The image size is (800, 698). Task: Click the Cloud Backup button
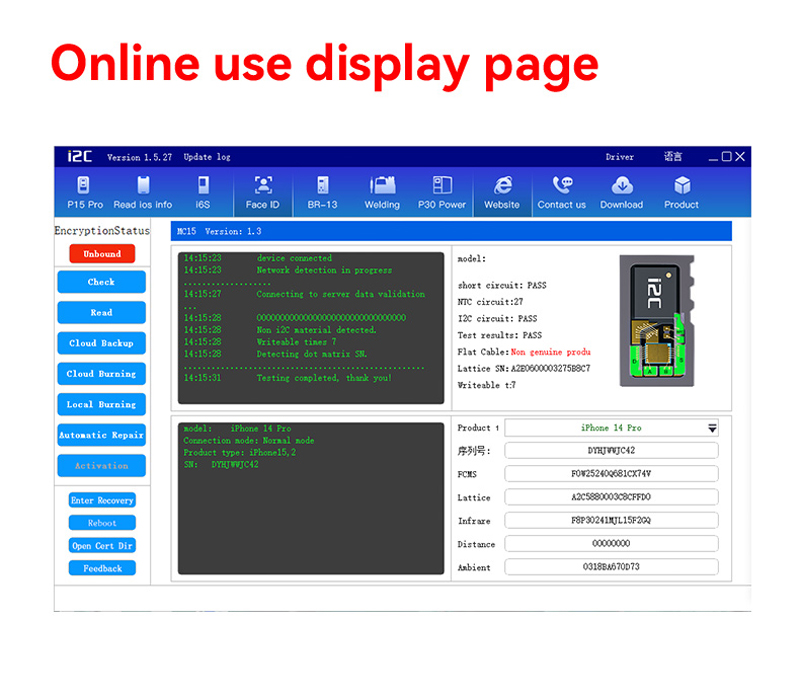102,343
